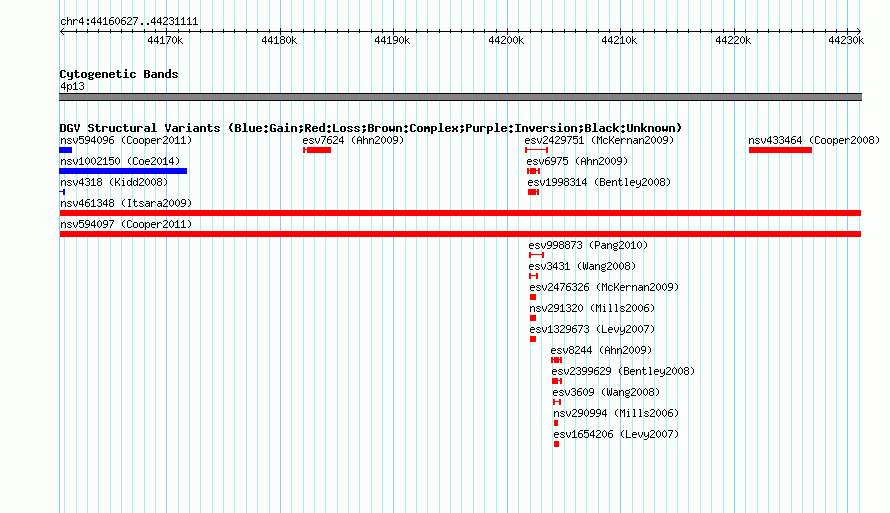
Task: Click the chr4:44160627..44231111 coordinate label
Action: 129,22
